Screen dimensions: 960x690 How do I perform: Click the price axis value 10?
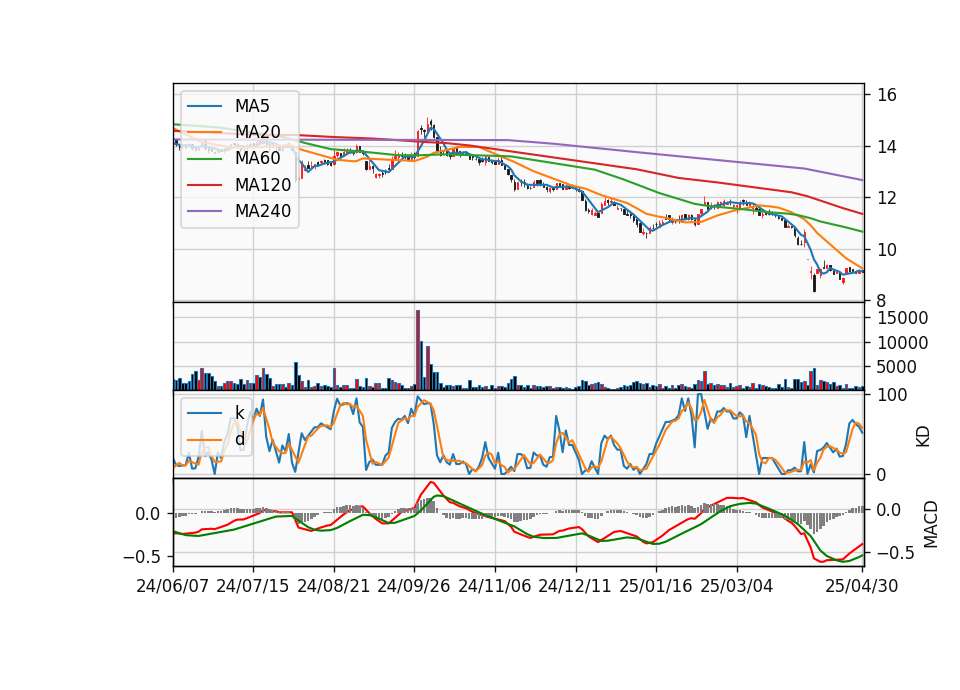[x=887, y=250]
